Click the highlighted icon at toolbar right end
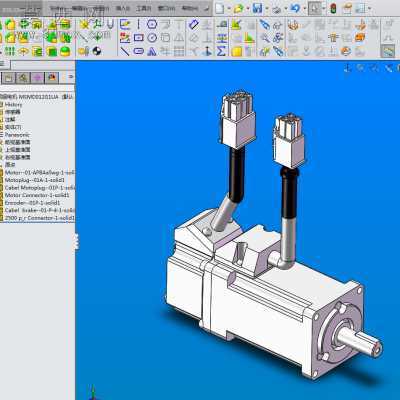 coord(388,51)
